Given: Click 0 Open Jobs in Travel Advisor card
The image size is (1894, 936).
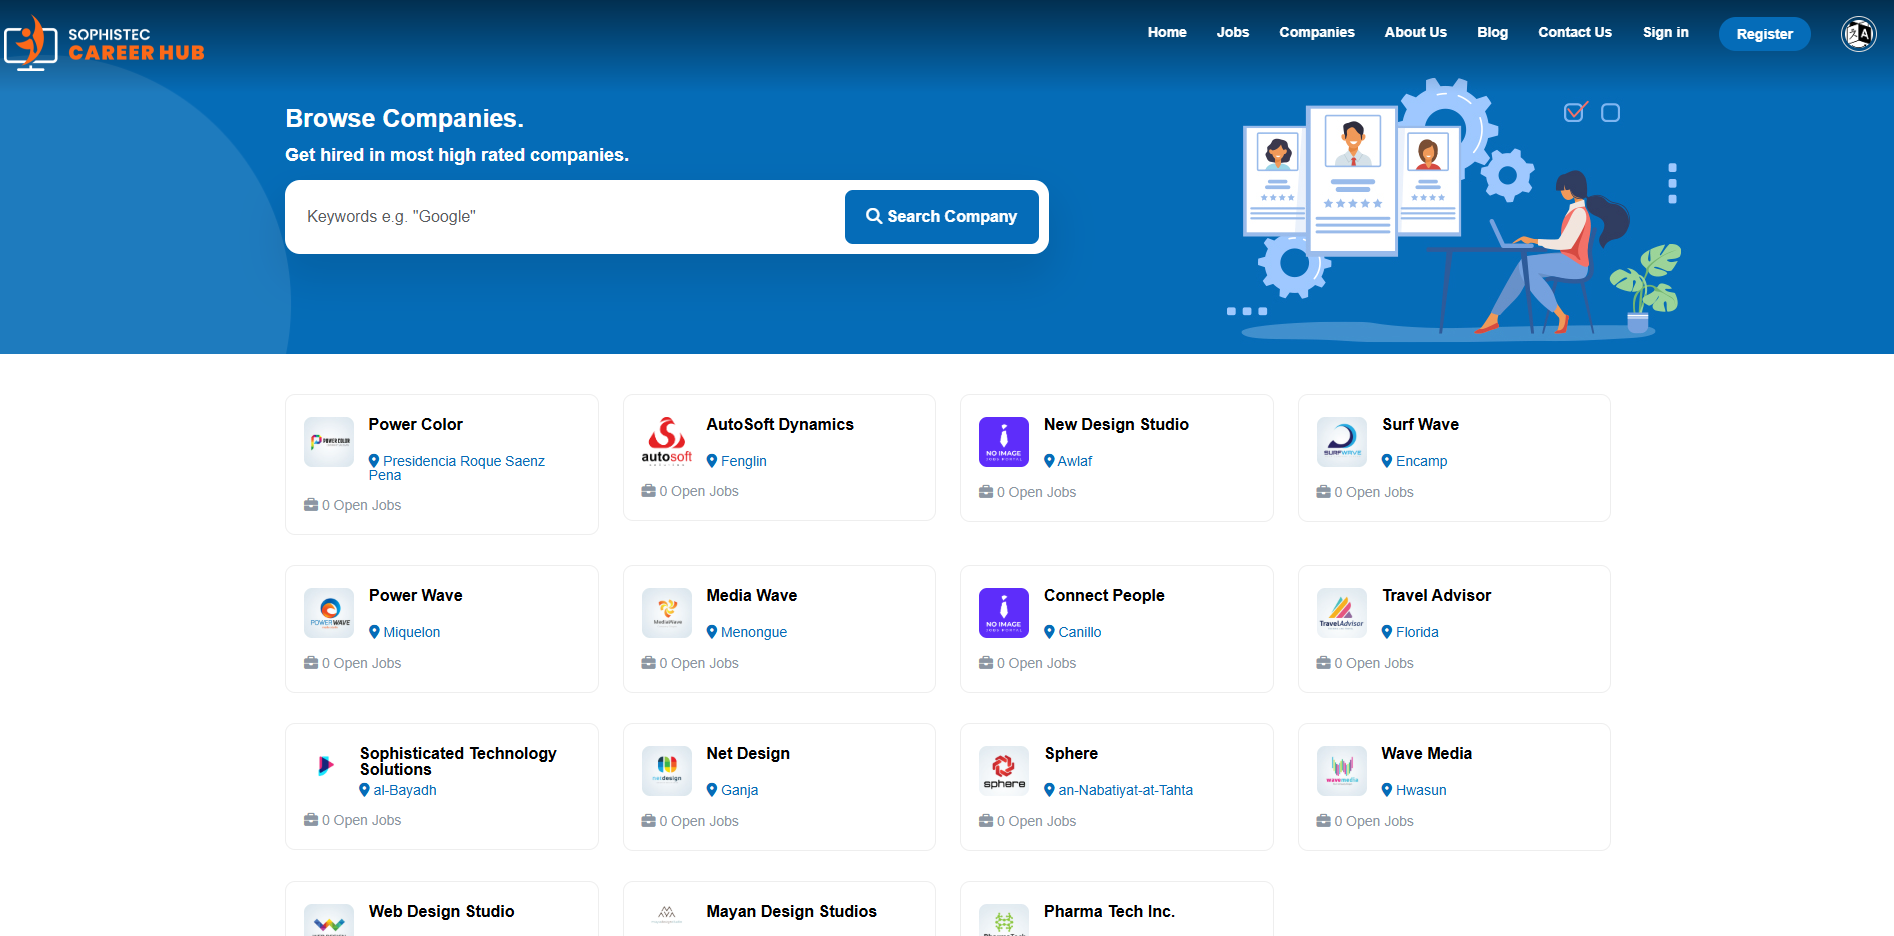Looking at the screenshot, I should tap(1374, 663).
